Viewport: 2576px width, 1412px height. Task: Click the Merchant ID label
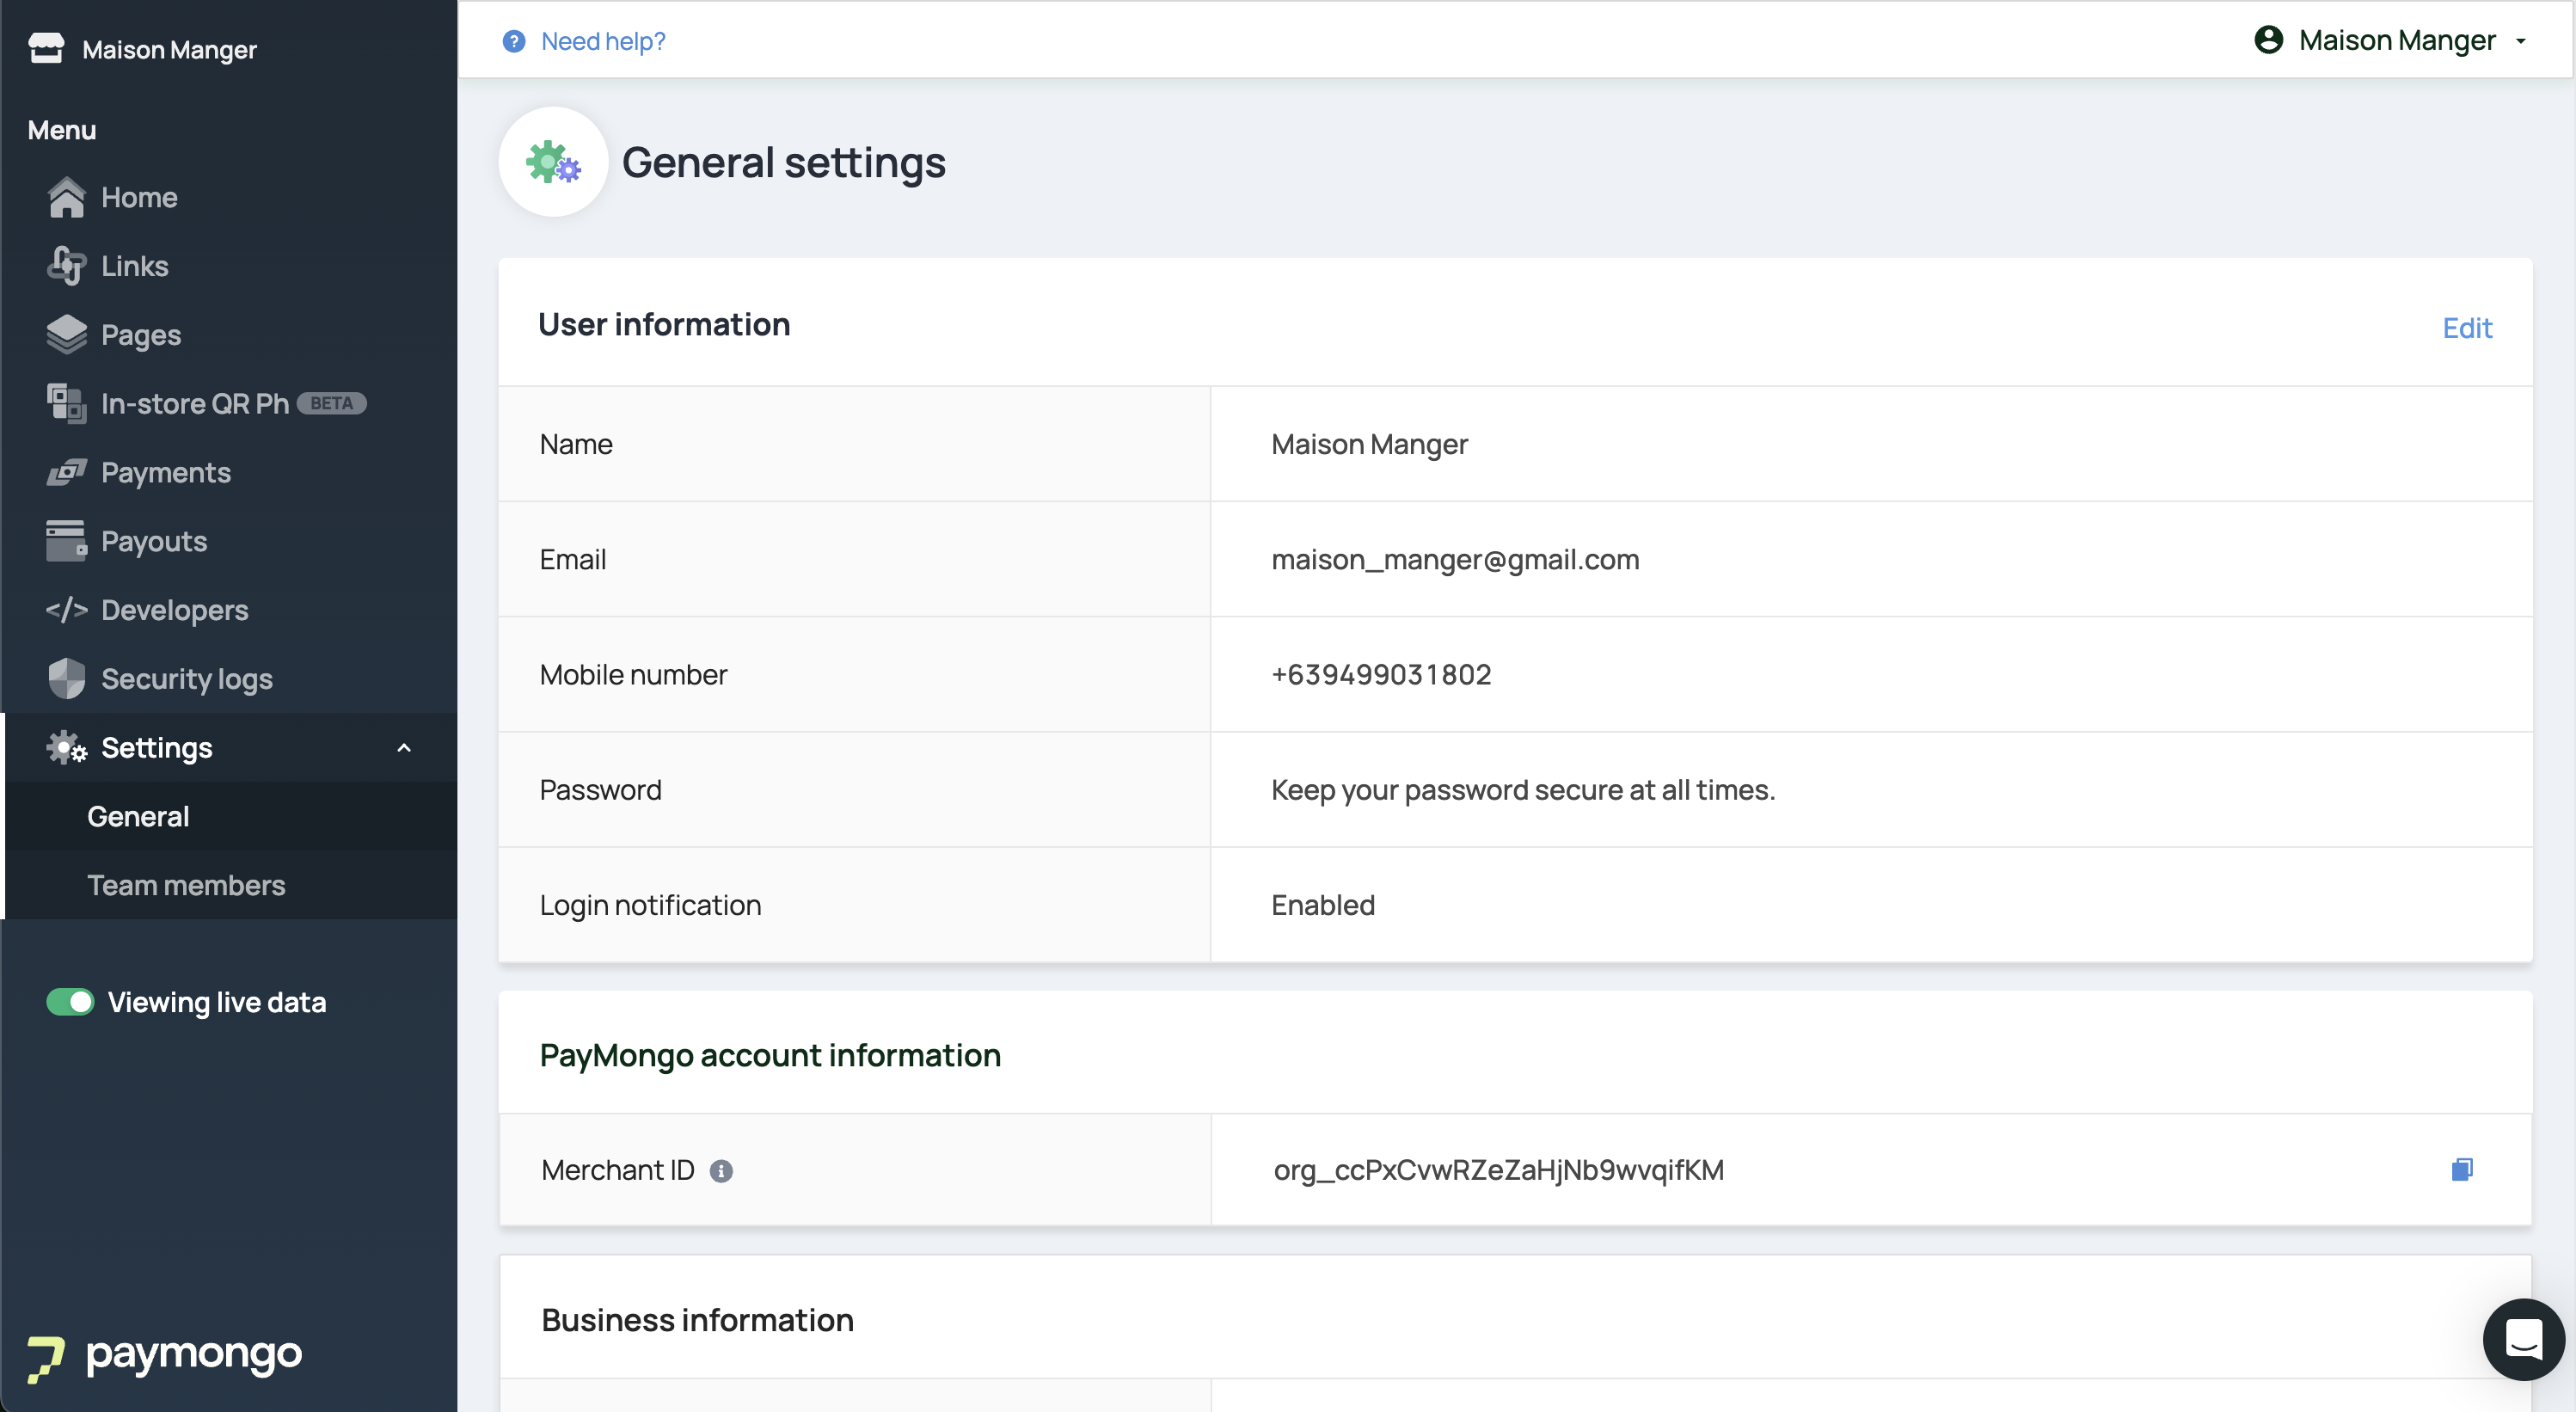point(617,1170)
